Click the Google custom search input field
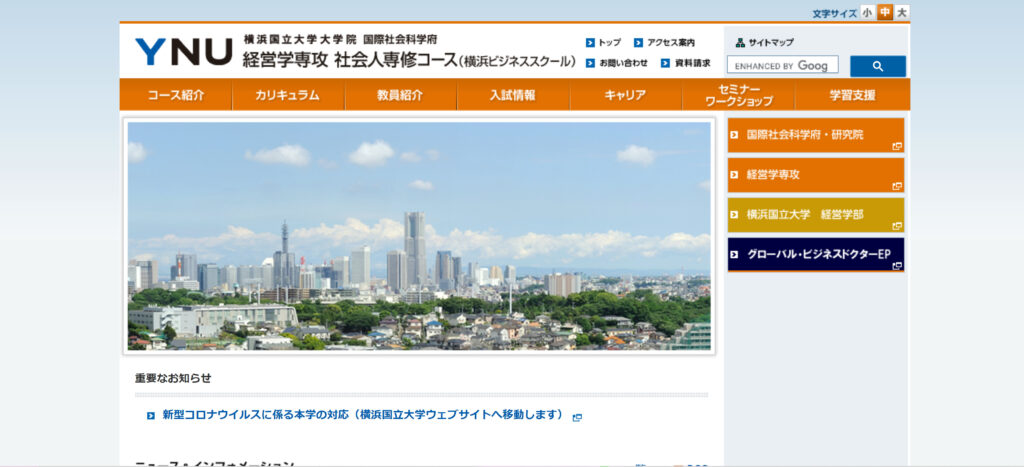Viewport: 1024px width, 467px height. pyautogui.click(x=782, y=66)
